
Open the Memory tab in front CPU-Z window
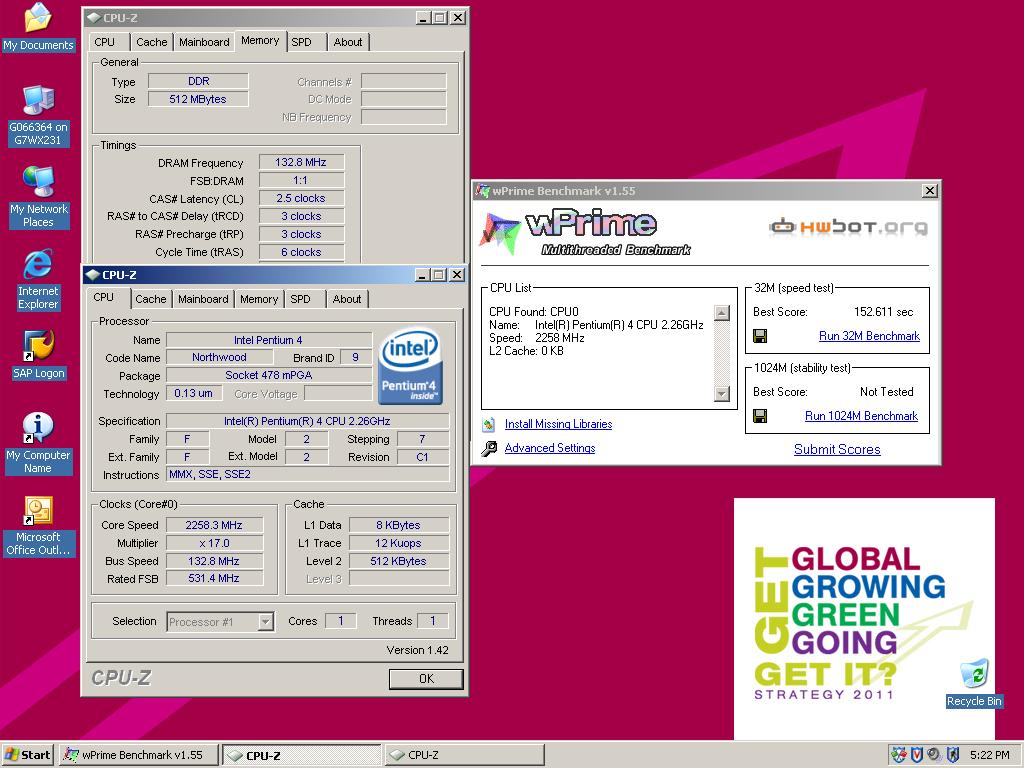point(259,299)
